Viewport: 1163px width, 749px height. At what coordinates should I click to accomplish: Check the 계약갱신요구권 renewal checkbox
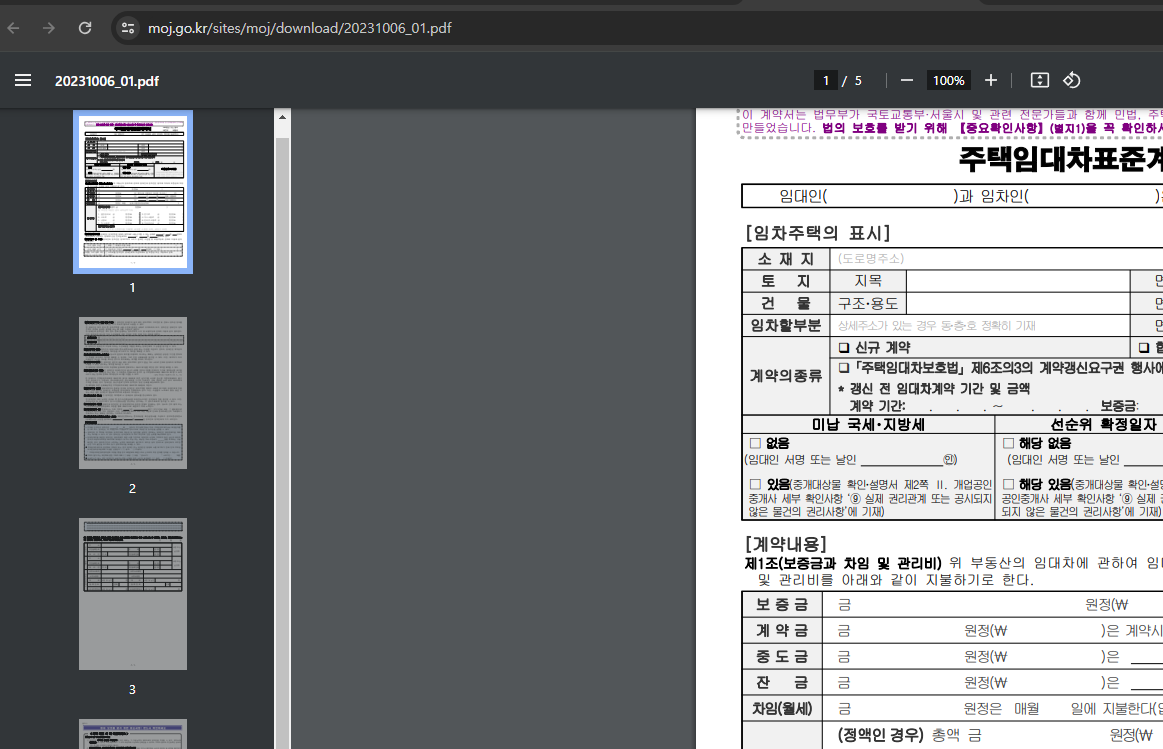(843, 368)
